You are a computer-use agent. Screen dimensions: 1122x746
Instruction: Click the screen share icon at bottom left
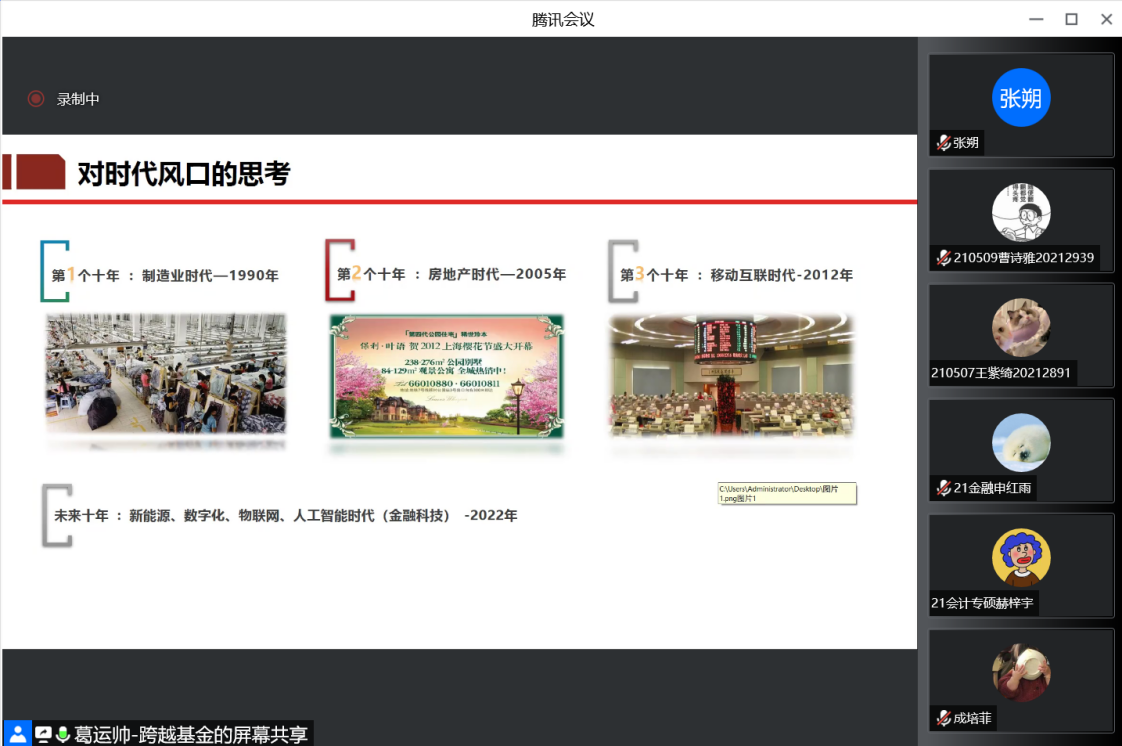tap(43, 734)
